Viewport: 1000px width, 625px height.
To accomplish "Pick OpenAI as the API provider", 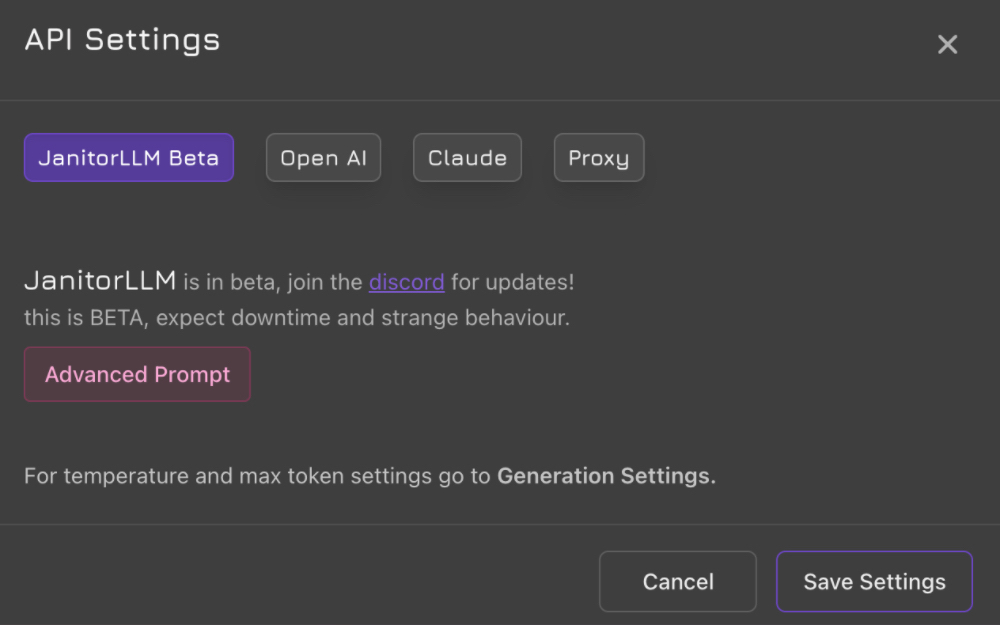I will (323, 158).
